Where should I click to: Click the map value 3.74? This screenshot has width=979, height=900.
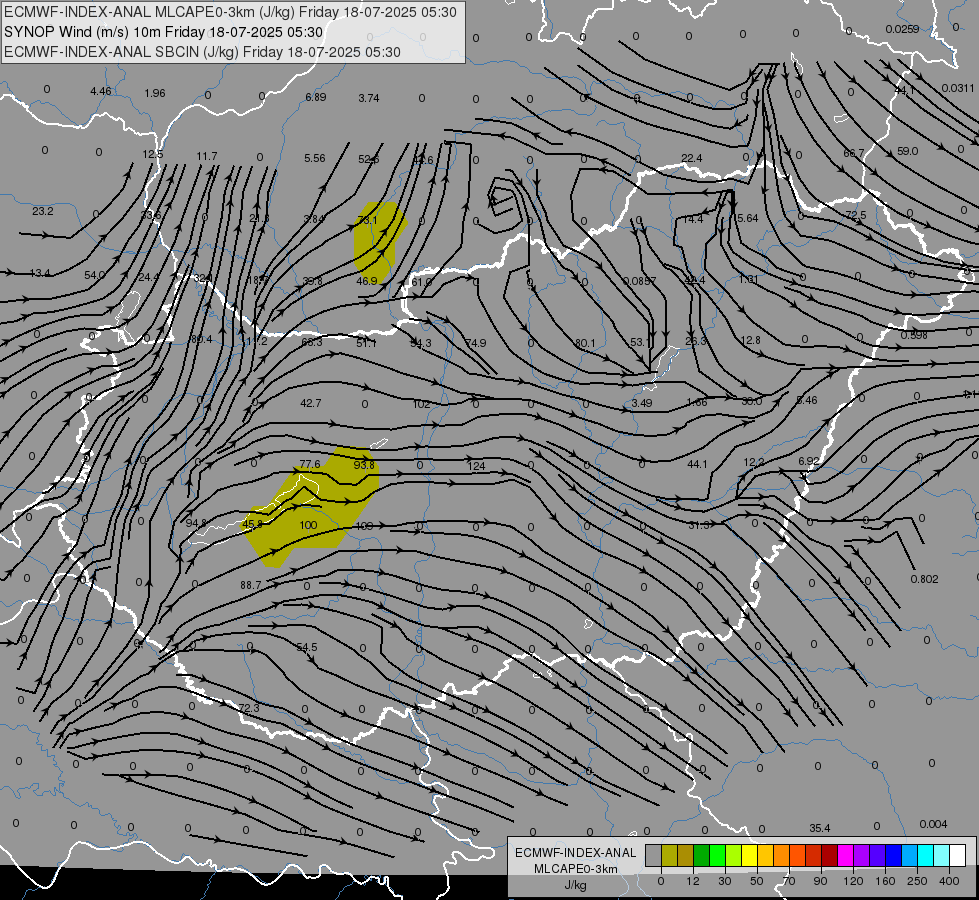click(x=369, y=98)
